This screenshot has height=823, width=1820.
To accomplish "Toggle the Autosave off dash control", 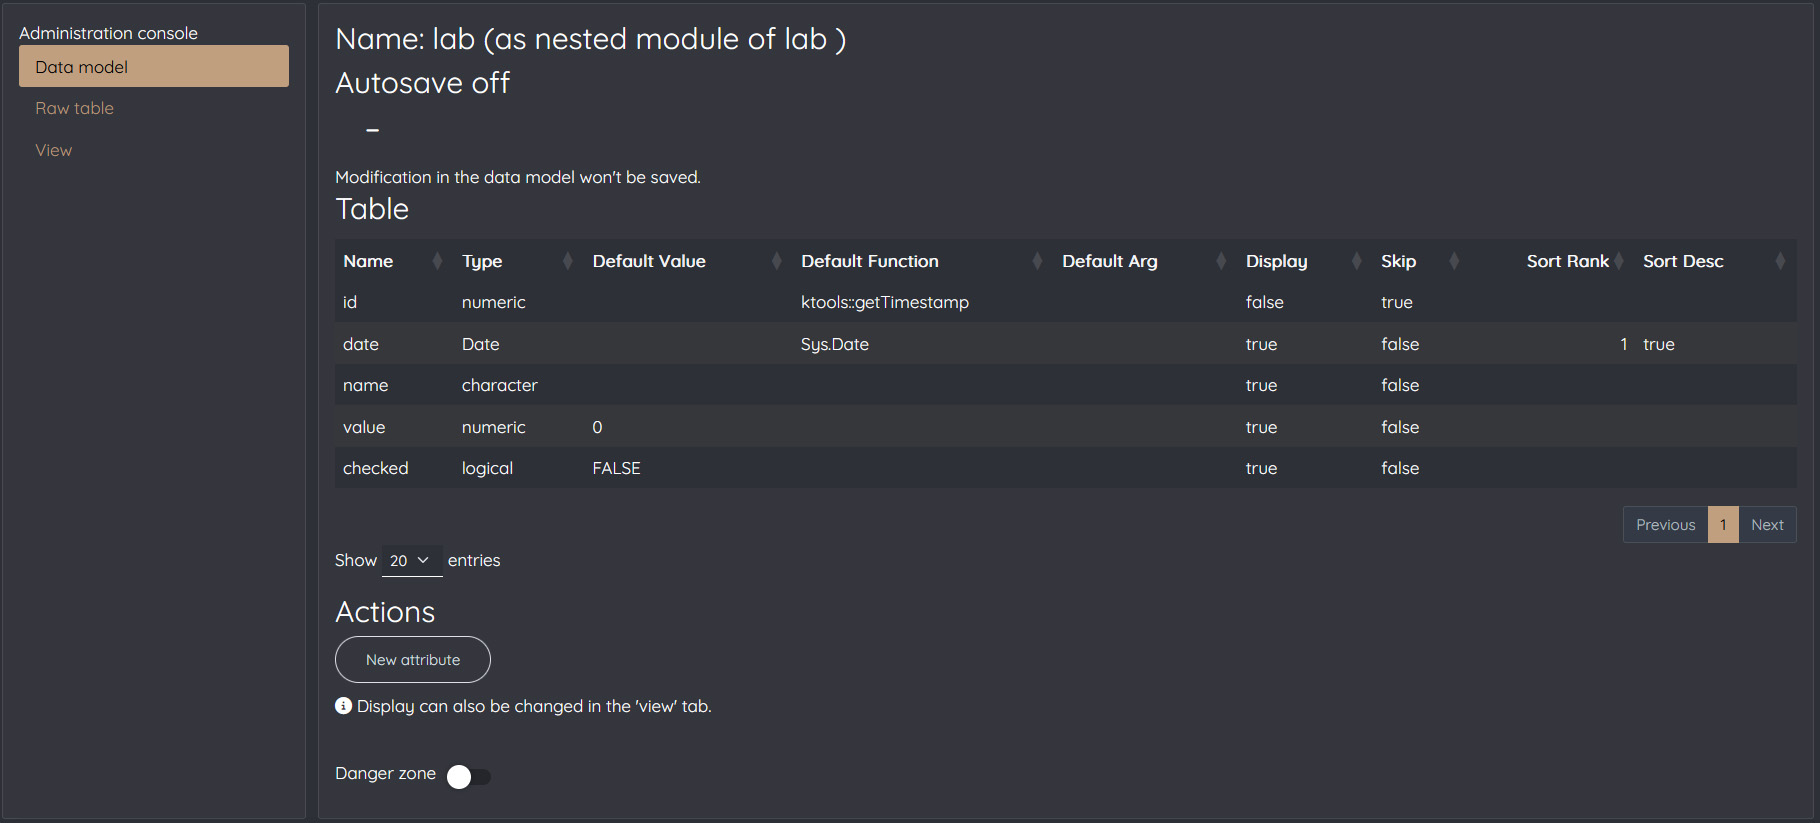I will pos(372,130).
